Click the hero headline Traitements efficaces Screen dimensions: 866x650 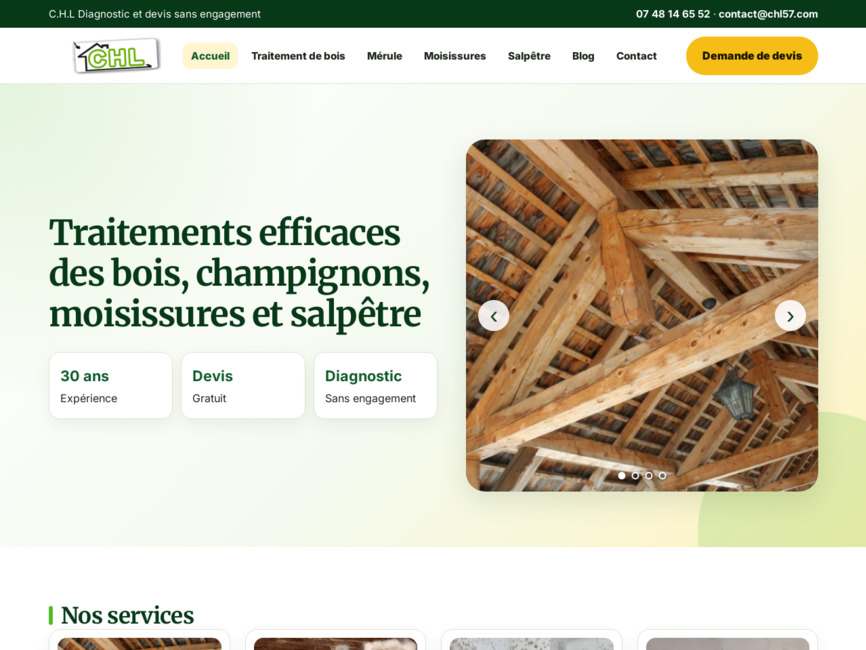tap(240, 273)
